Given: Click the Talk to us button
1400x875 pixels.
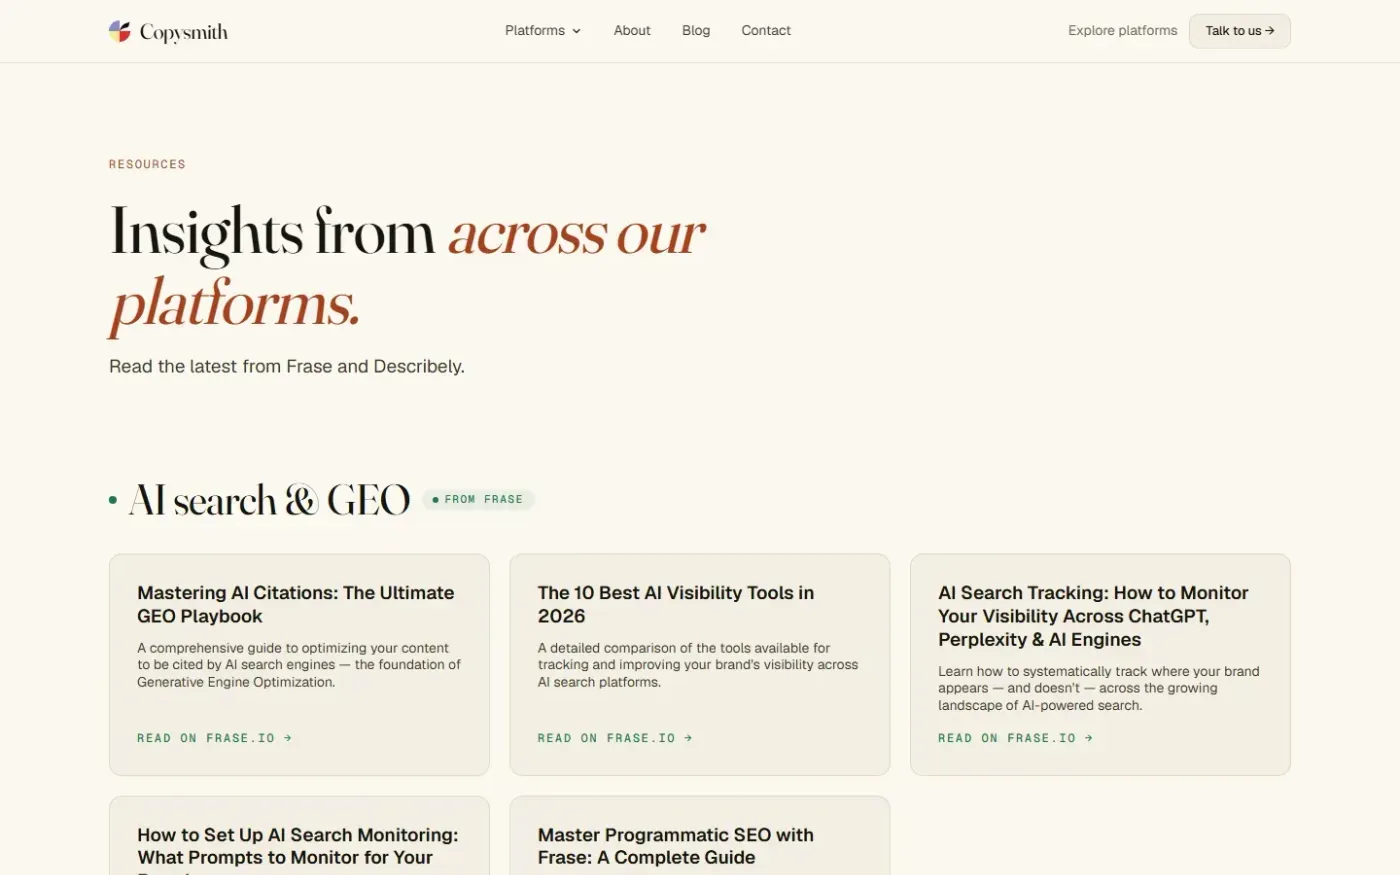Looking at the screenshot, I should pyautogui.click(x=1240, y=31).
